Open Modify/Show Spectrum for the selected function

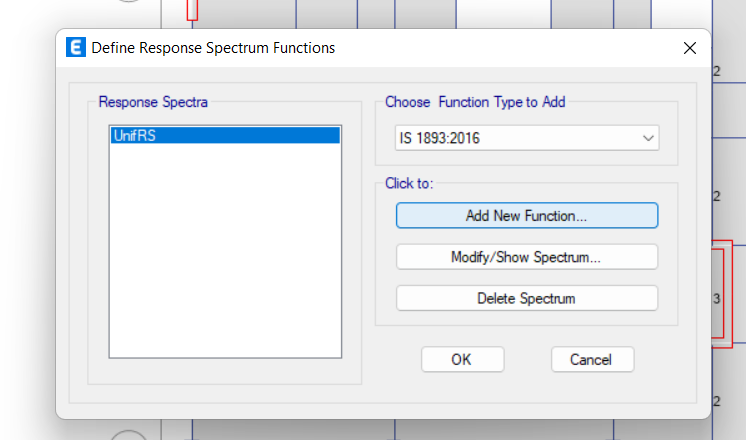pyautogui.click(x=527, y=257)
